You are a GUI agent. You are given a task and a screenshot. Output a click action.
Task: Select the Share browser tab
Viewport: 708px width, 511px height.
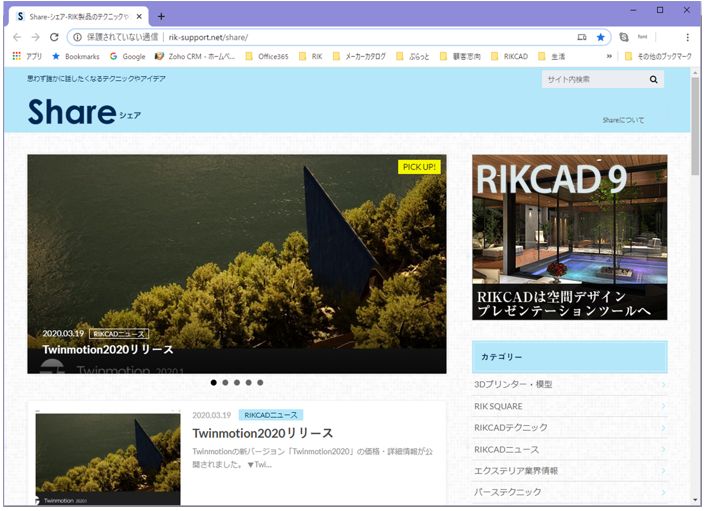point(79,17)
